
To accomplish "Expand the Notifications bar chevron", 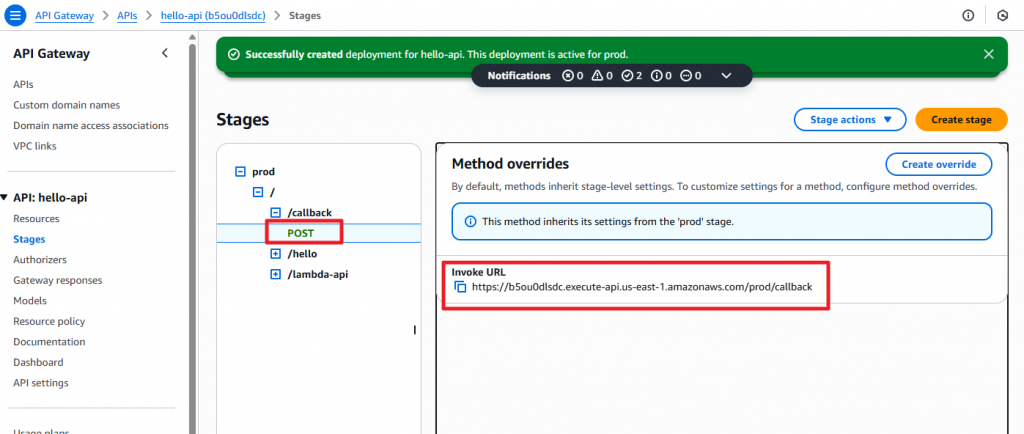I will pyautogui.click(x=726, y=76).
